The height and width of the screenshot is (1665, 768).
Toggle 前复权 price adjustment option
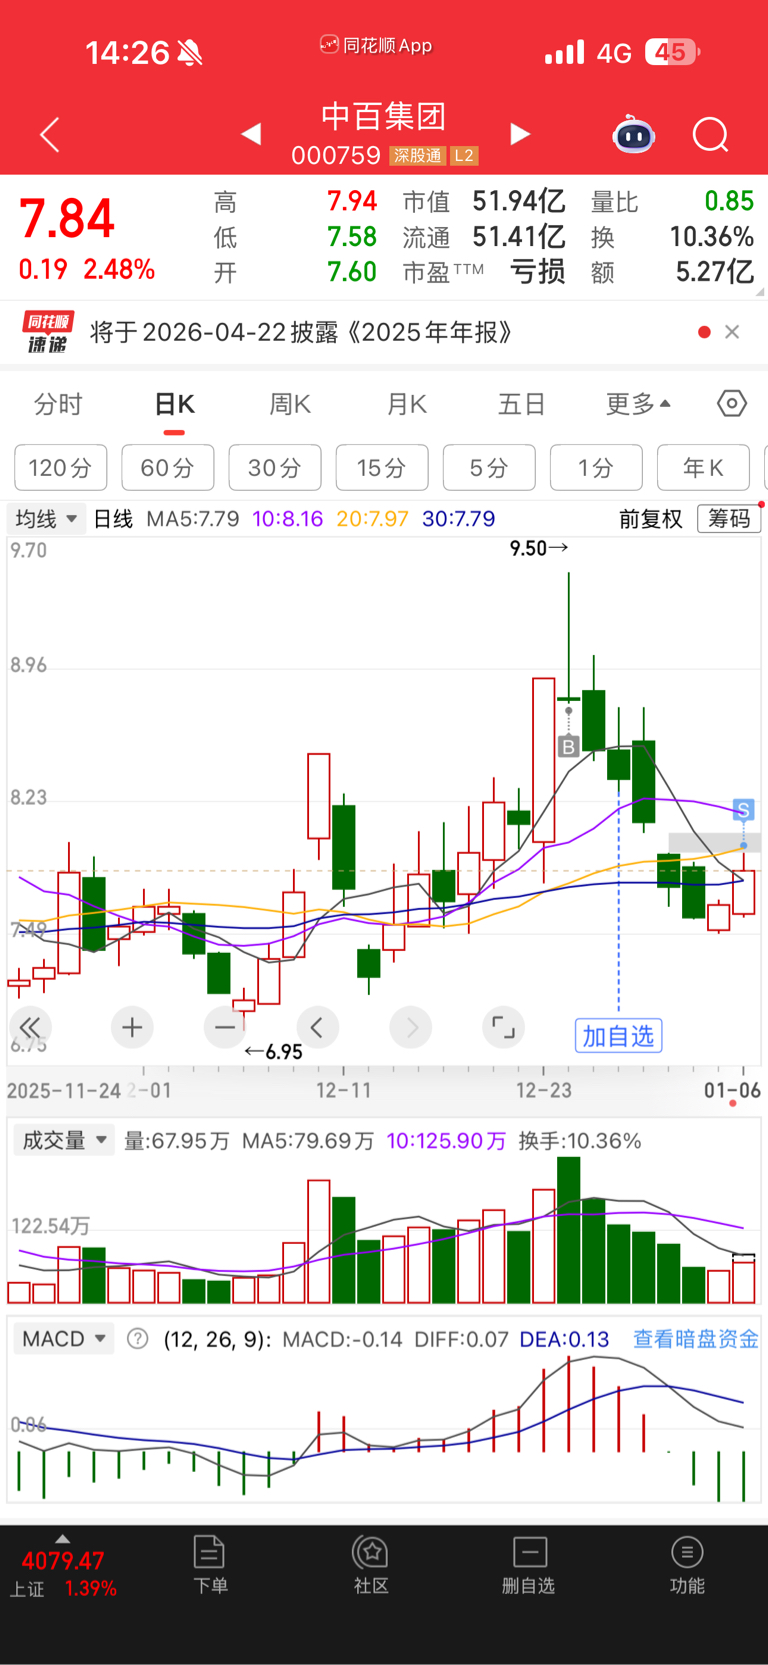pos(651,519)
